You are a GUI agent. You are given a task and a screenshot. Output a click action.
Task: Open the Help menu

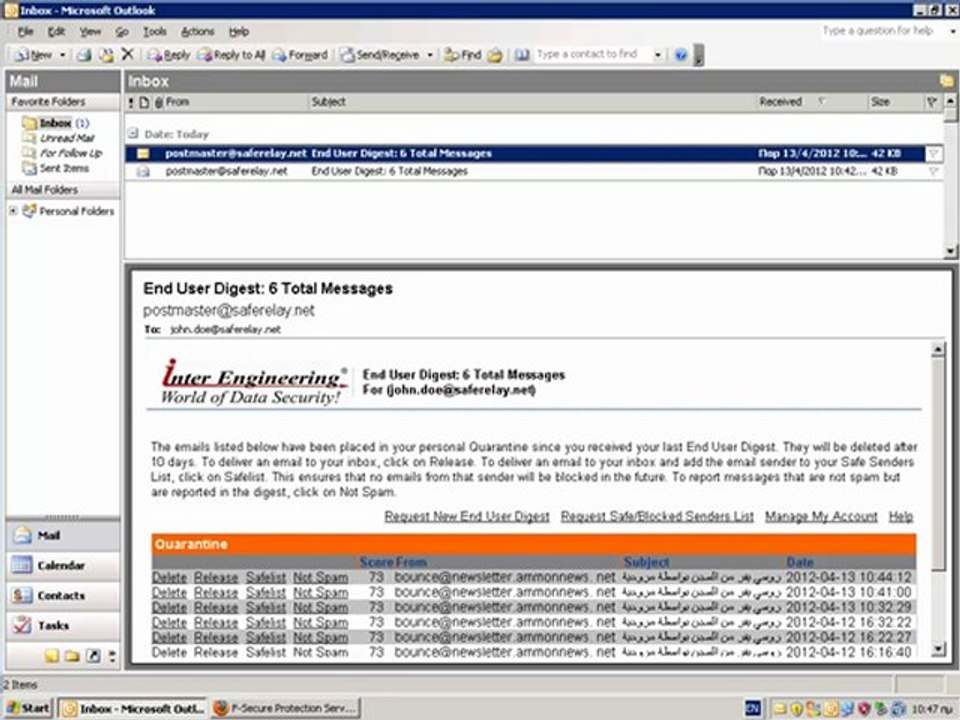pyautogui.click(x=239, y=32)
